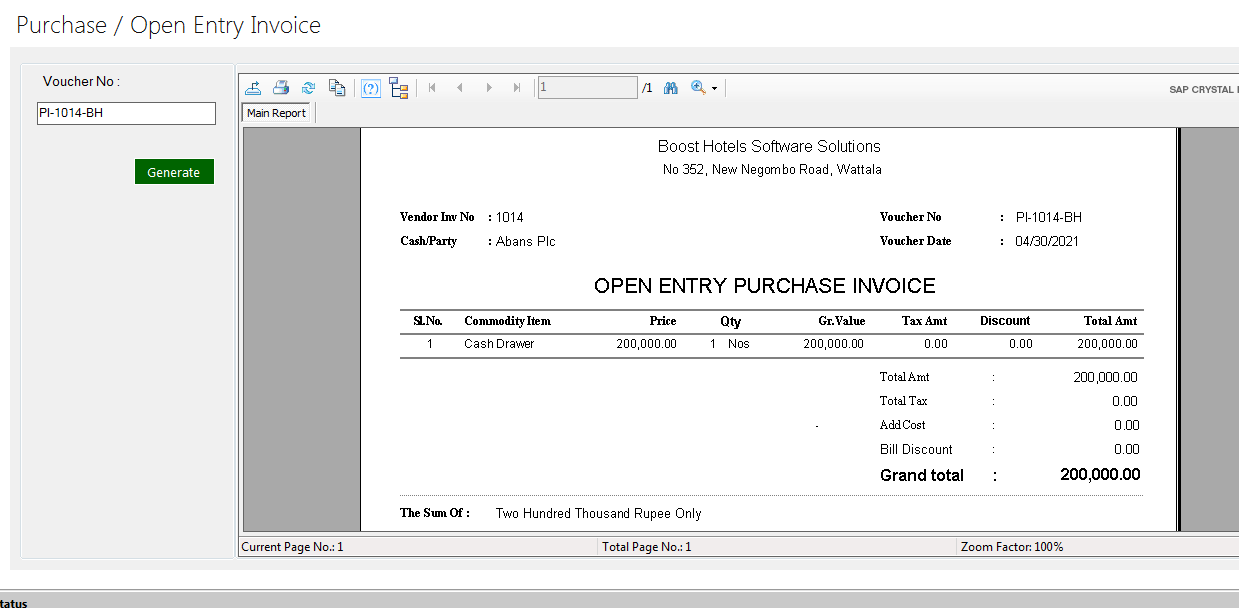Go to the previous report page

point(460,88)
